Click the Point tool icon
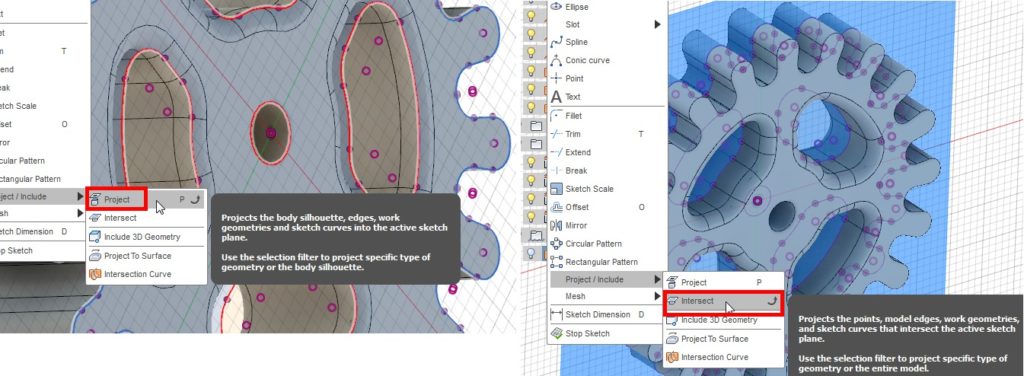This screenshot has height=376, width=1024. (x=556, y=78)
